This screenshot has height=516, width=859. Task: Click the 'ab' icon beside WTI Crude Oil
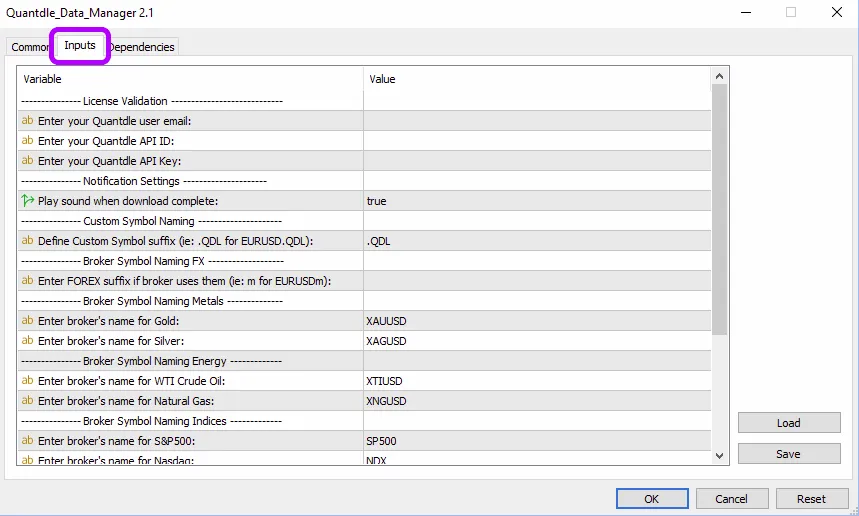[27, 381]
